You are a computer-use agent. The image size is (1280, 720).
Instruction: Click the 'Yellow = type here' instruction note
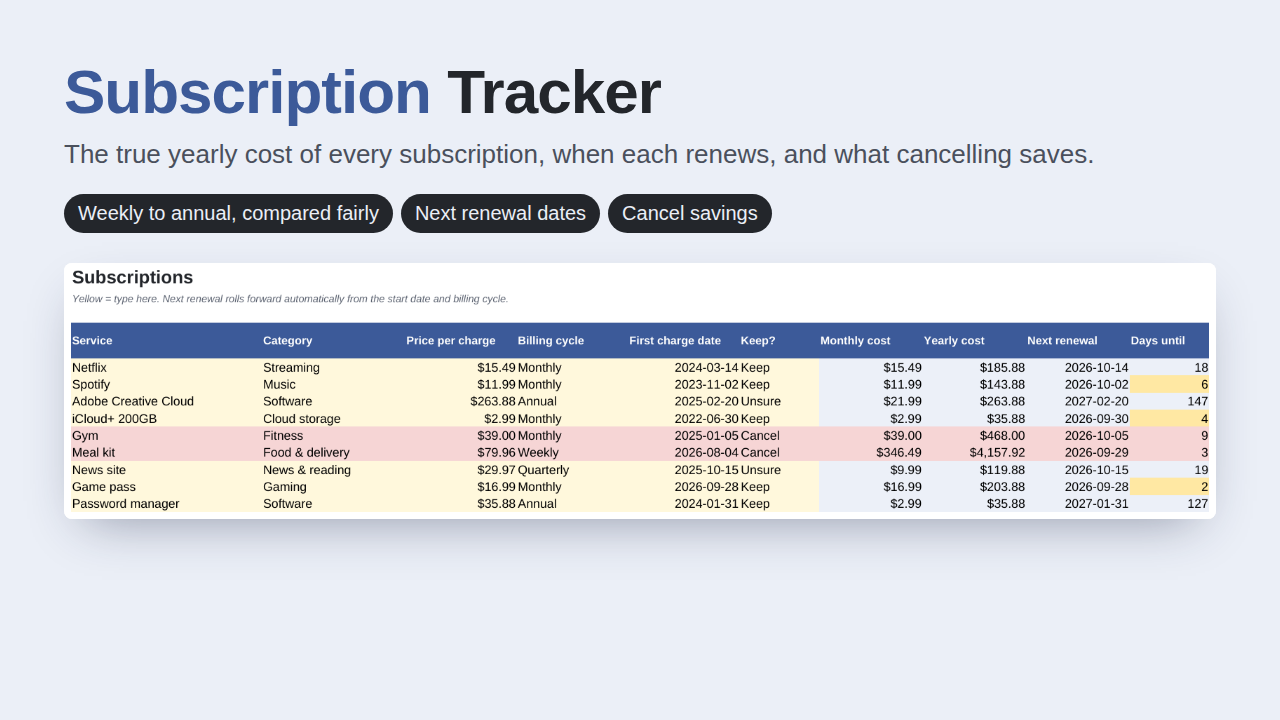coord(290,299)
